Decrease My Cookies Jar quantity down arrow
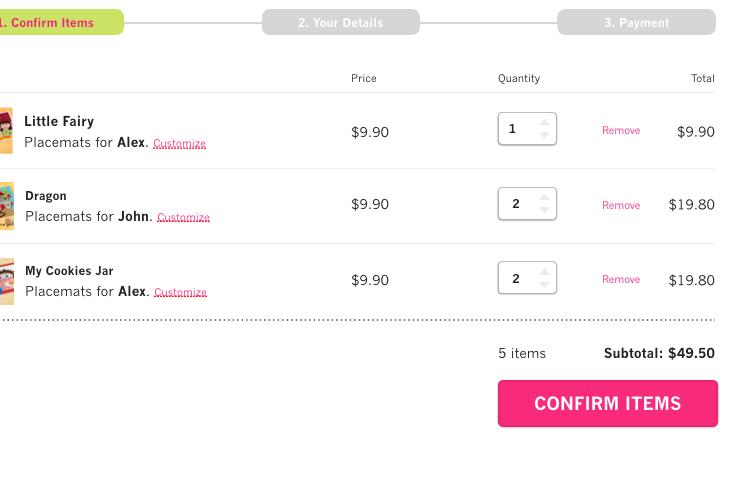The image size is (750, 500). tap(544, 285)
